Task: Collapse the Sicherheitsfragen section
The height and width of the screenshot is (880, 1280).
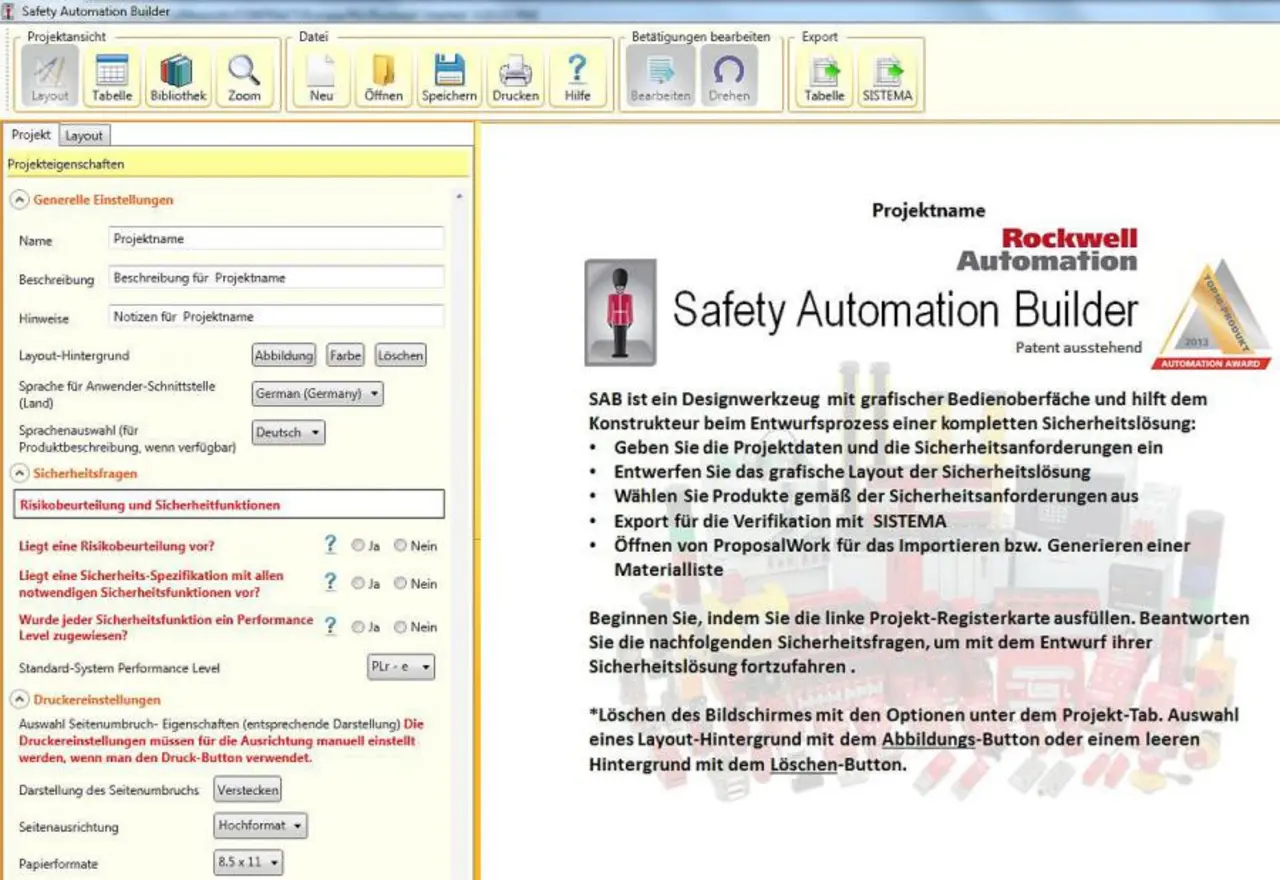Action: click(20, 473)
